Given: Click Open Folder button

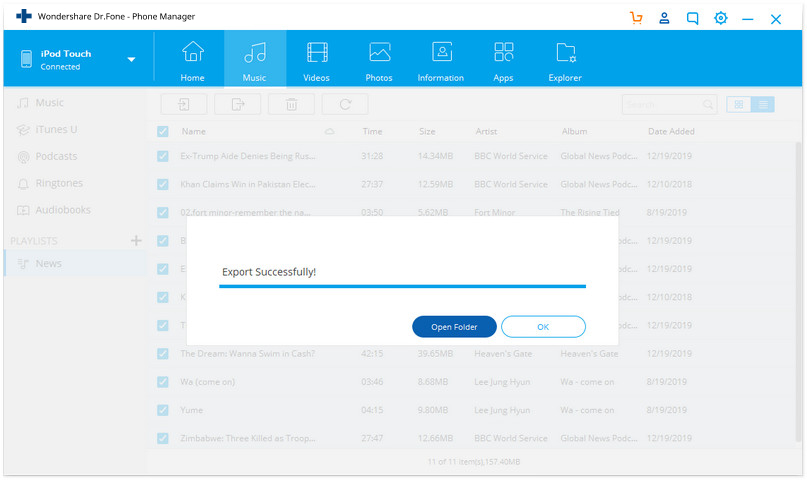Looking at the screenshot, I should tap(454, 327).
